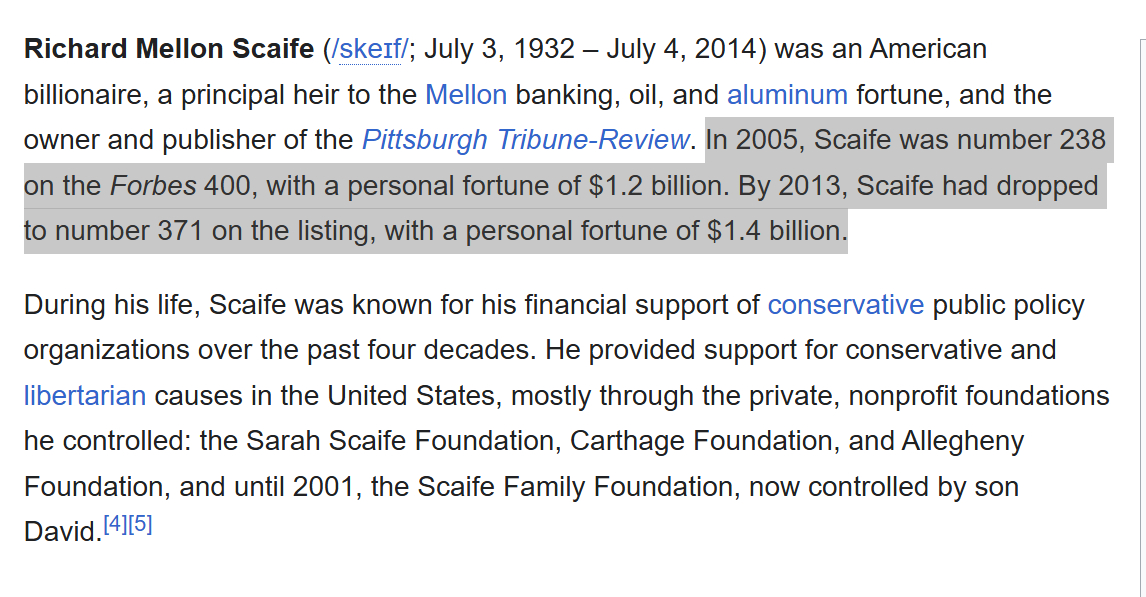
Task: Click the /skeɪf/ pronunciation link
Action: [371, 50]
